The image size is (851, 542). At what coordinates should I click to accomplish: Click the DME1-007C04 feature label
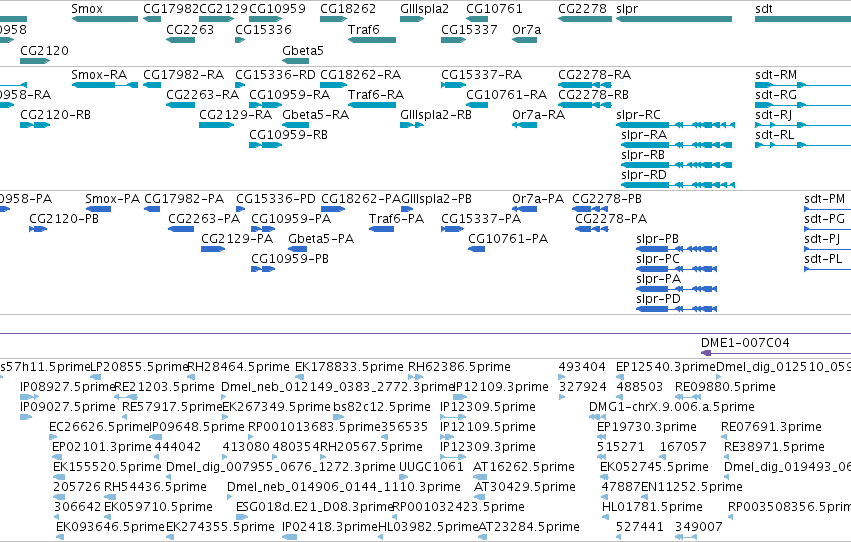(x=745, y=342)
